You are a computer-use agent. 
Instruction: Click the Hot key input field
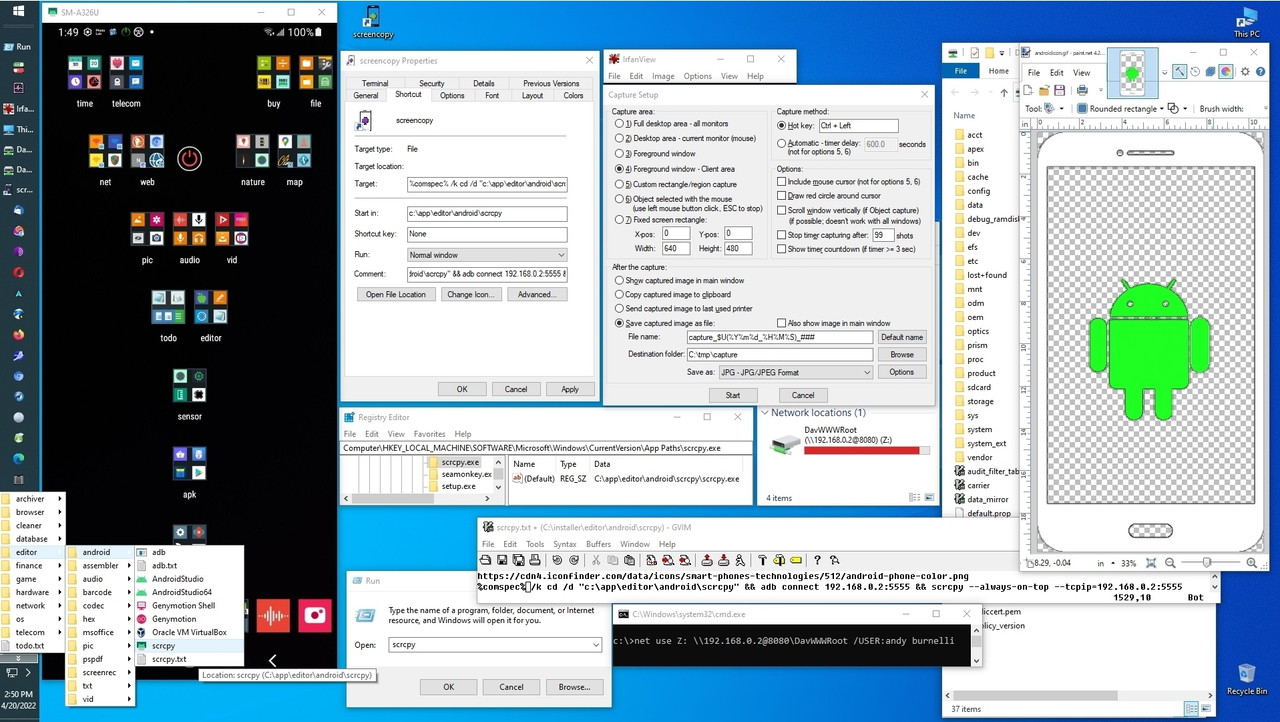(x=858, y=126)
